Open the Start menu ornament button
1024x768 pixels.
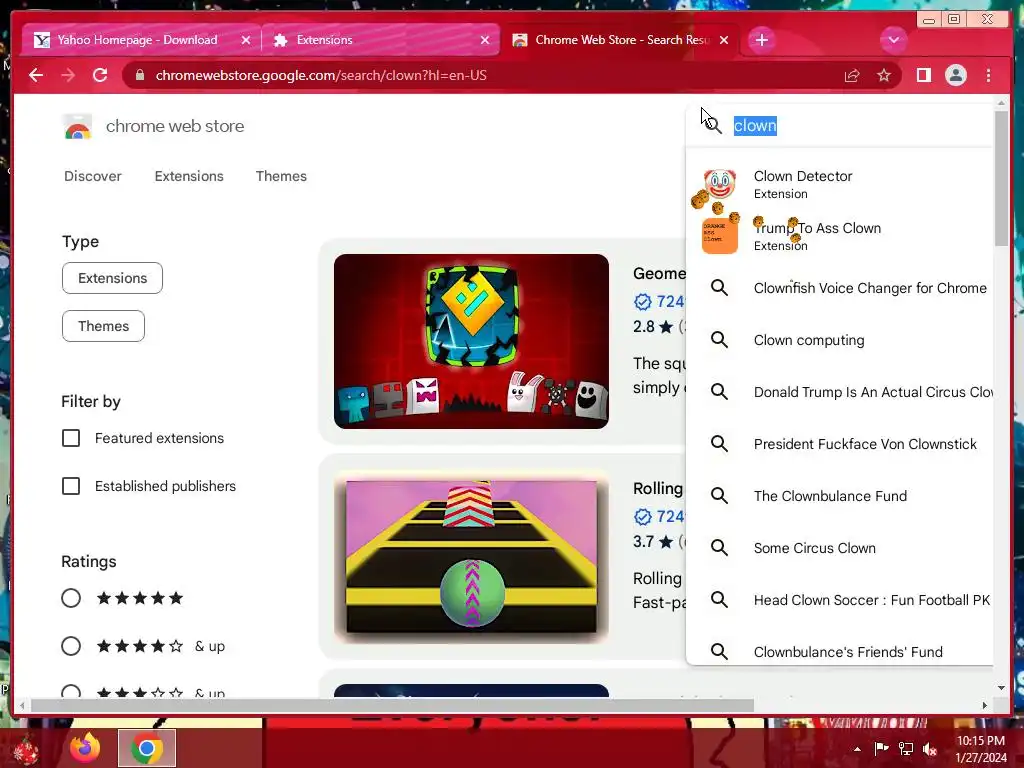pyautogui.click(x=25, y=750)
